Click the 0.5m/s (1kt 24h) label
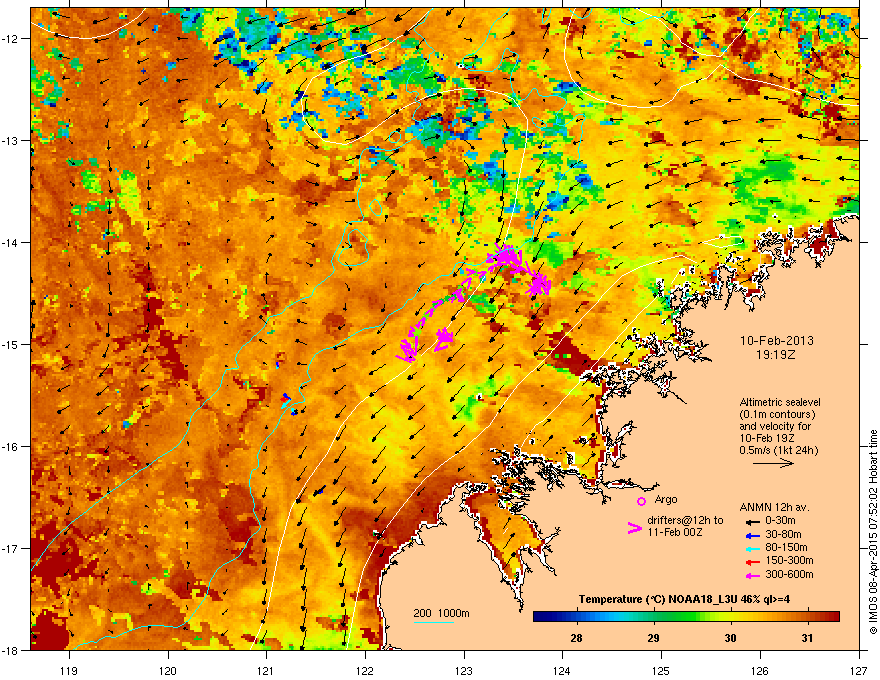This screenshot has width=880, height=680. (x=779, y=450)
